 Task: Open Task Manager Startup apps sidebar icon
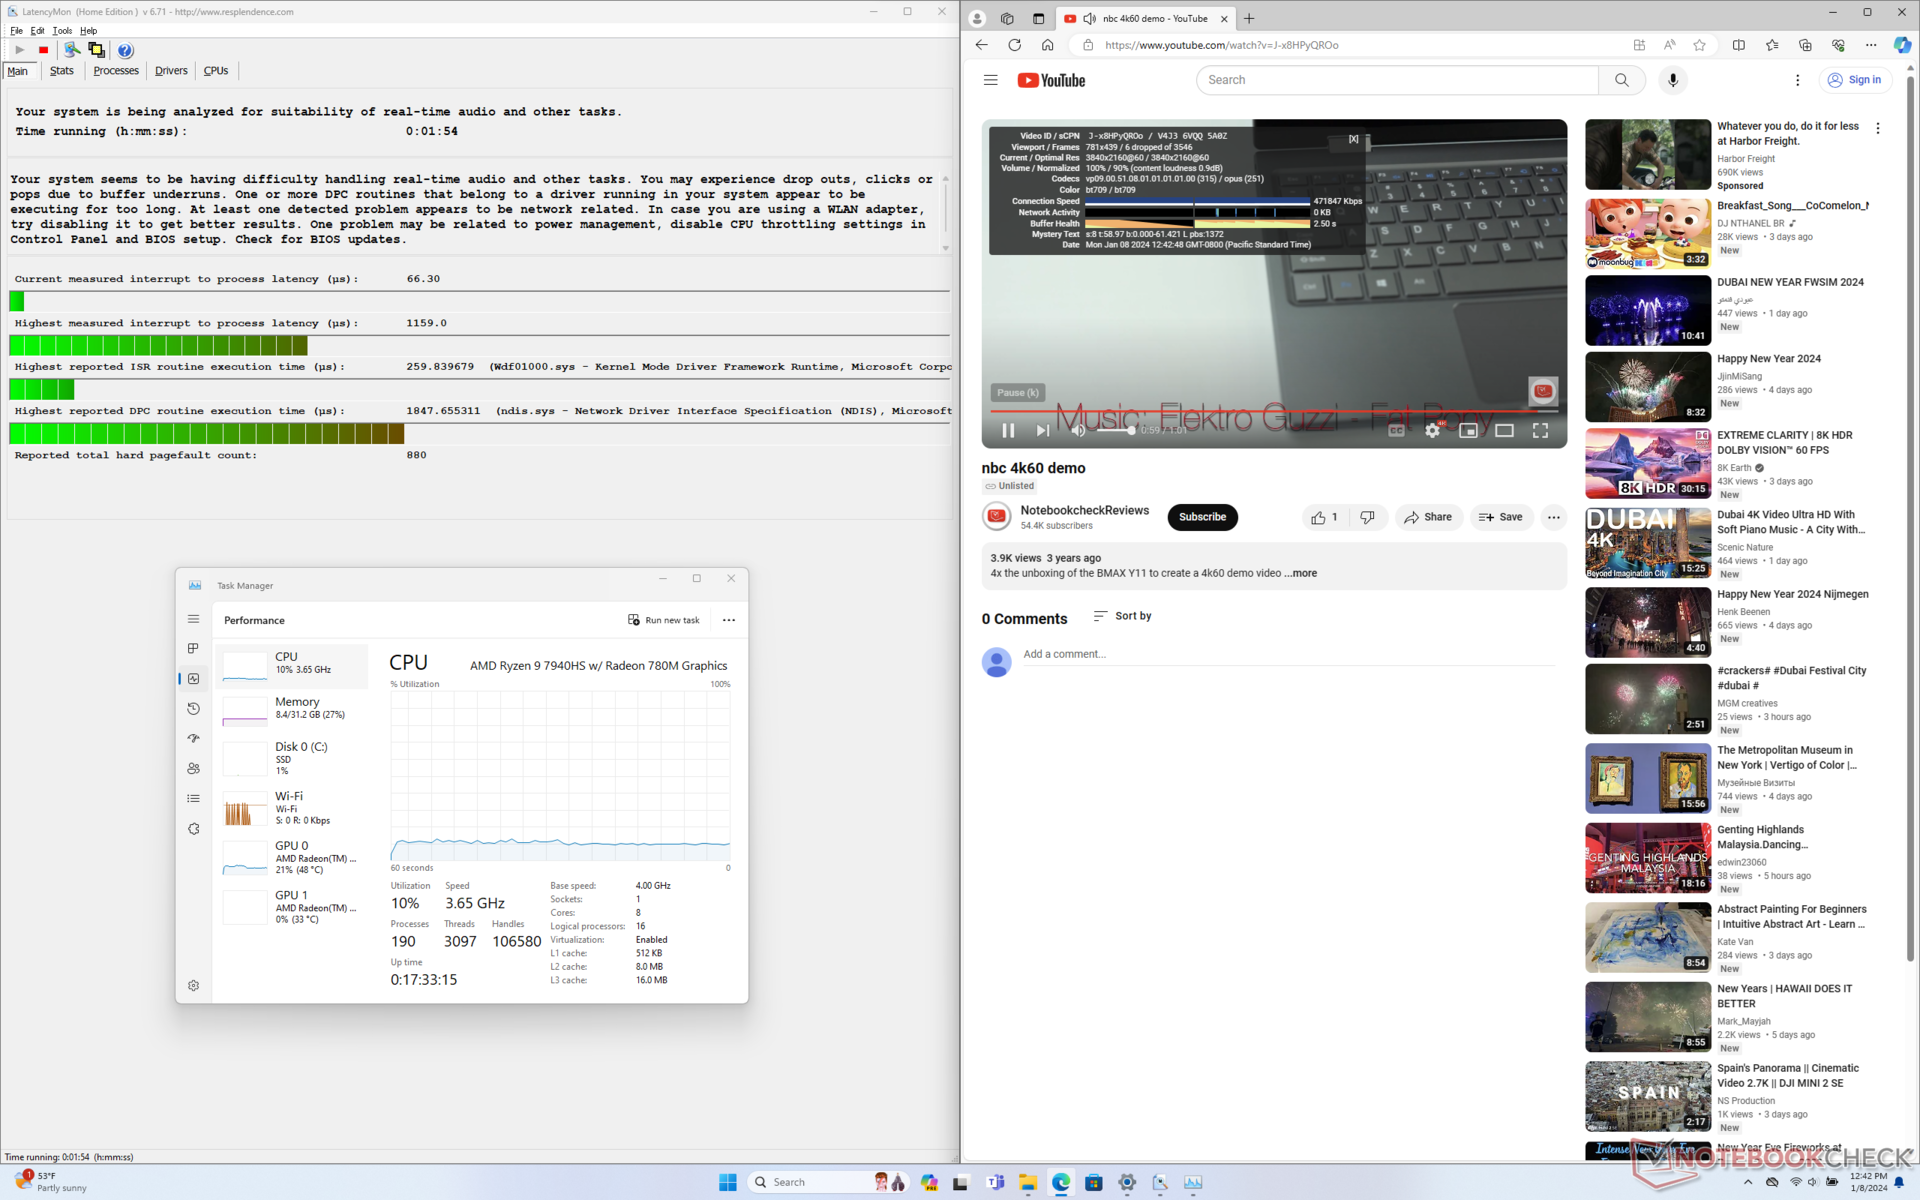(193, 739)
